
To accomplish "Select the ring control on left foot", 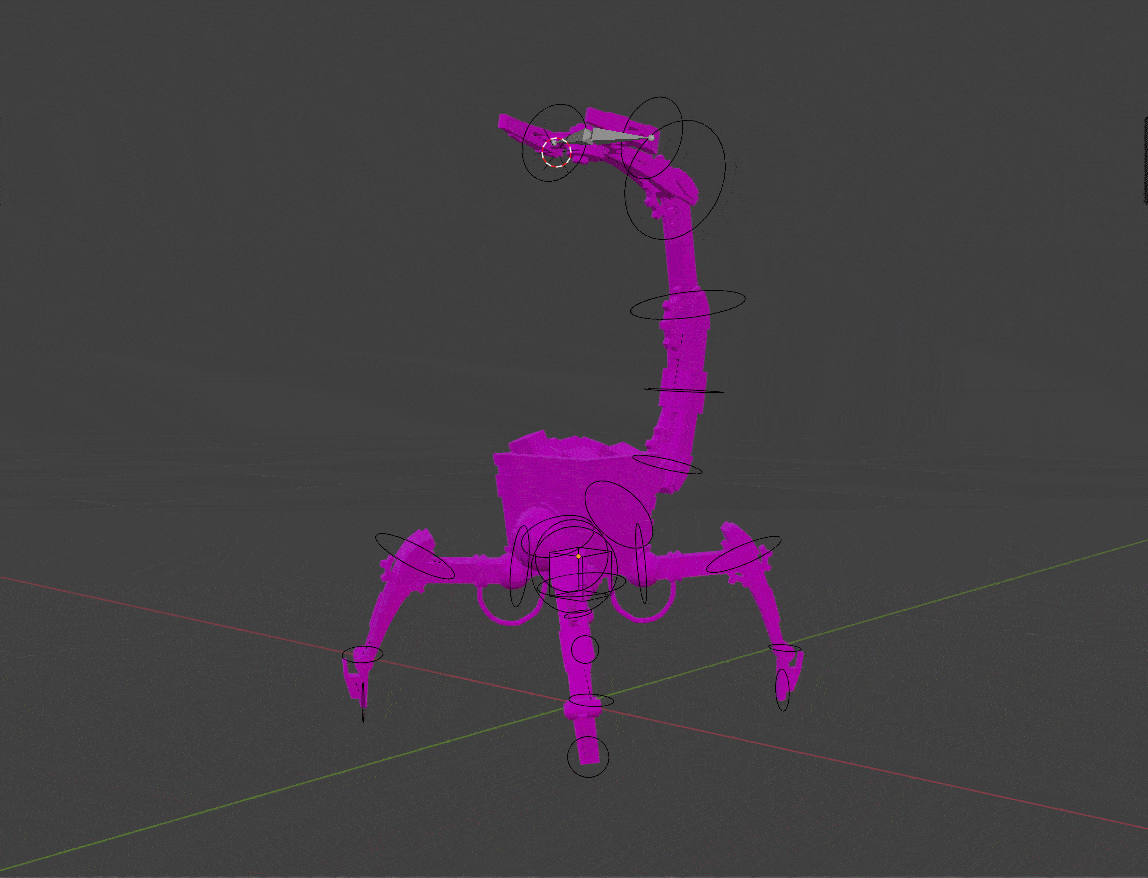I will coord(362,654).
